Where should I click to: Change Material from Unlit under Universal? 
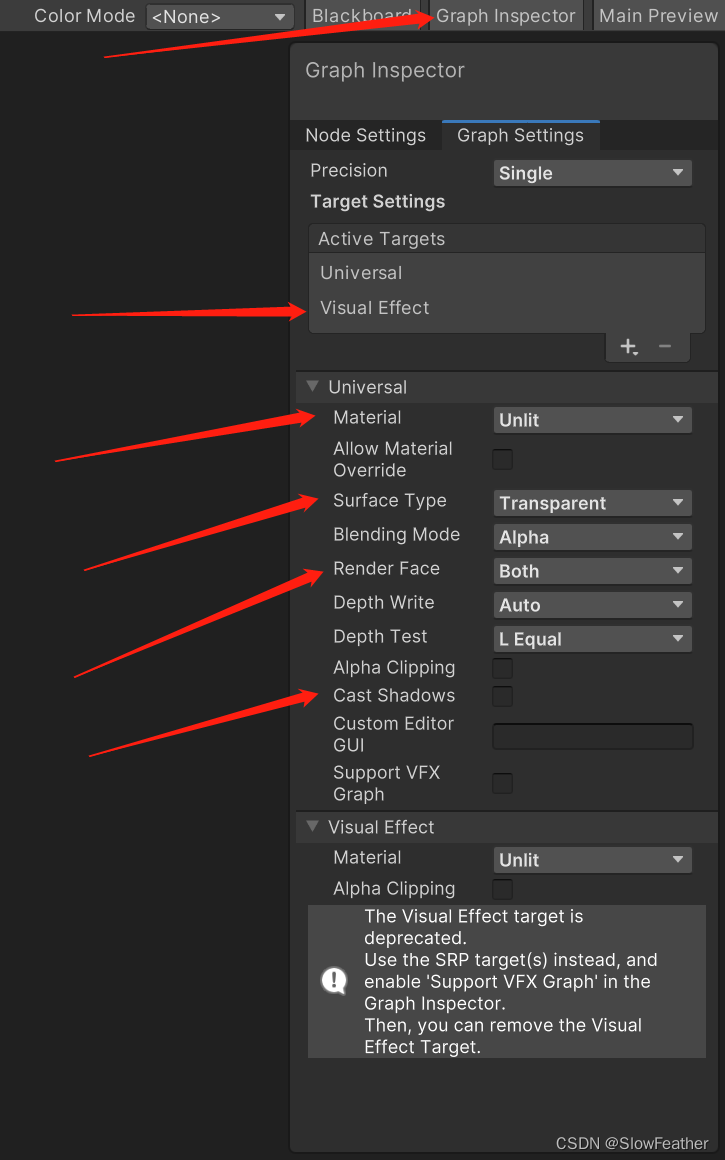click(591, 419)
